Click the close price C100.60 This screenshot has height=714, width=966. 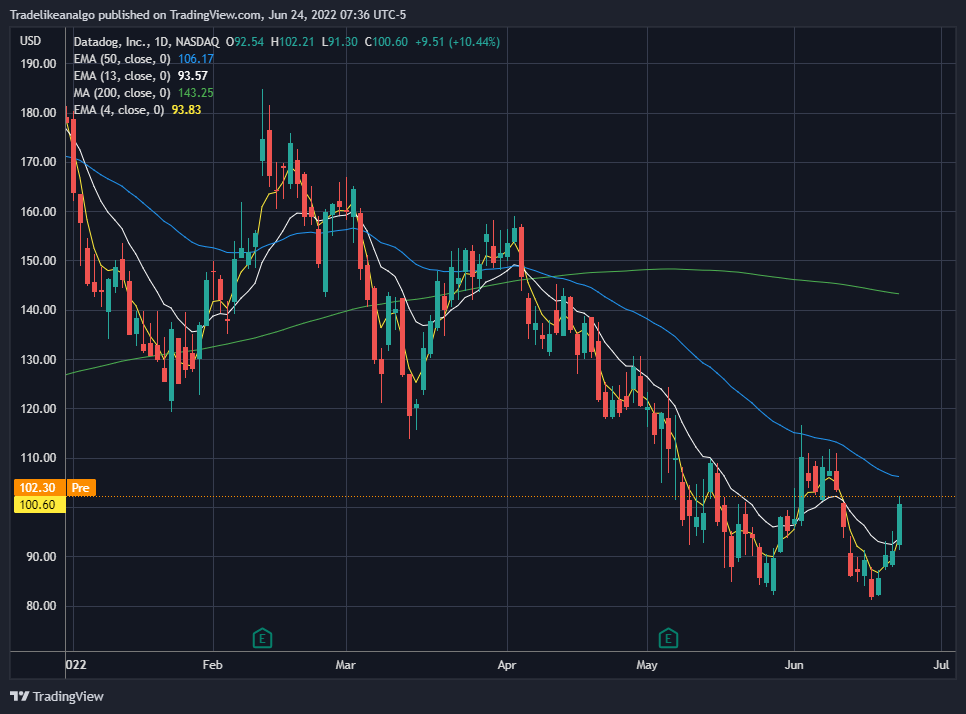pyautogui.click(x=386, y=42)
